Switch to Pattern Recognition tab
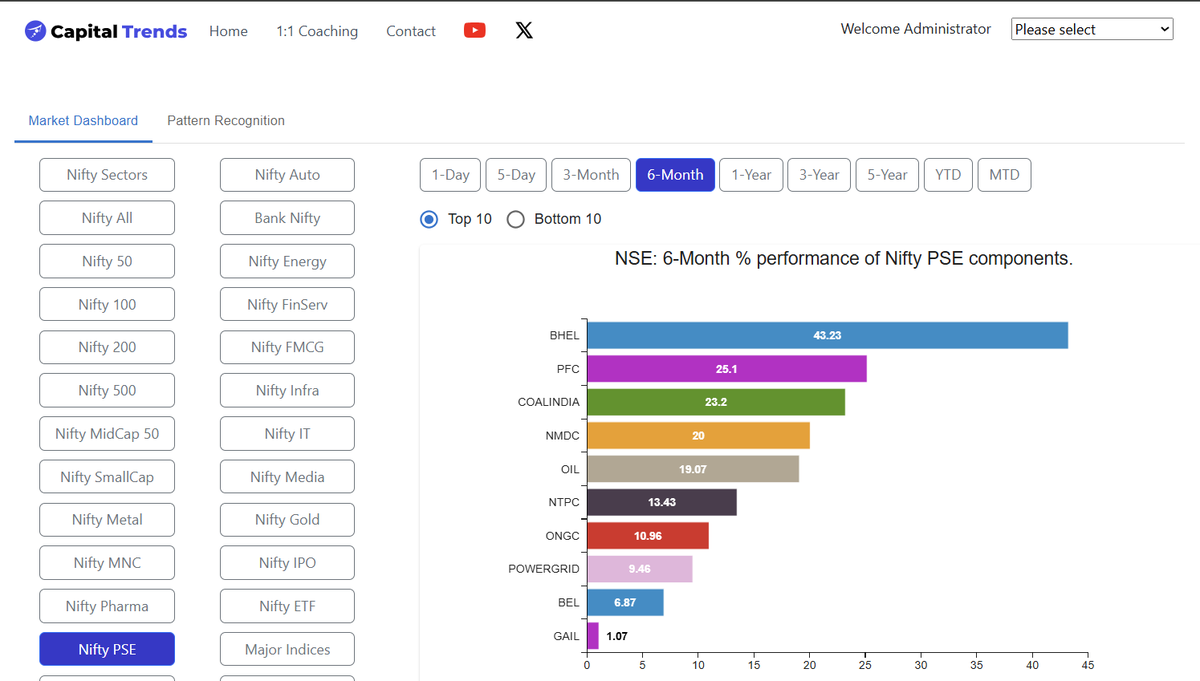This screenshot has width=1200, height=681. click(x=226, y=121)
